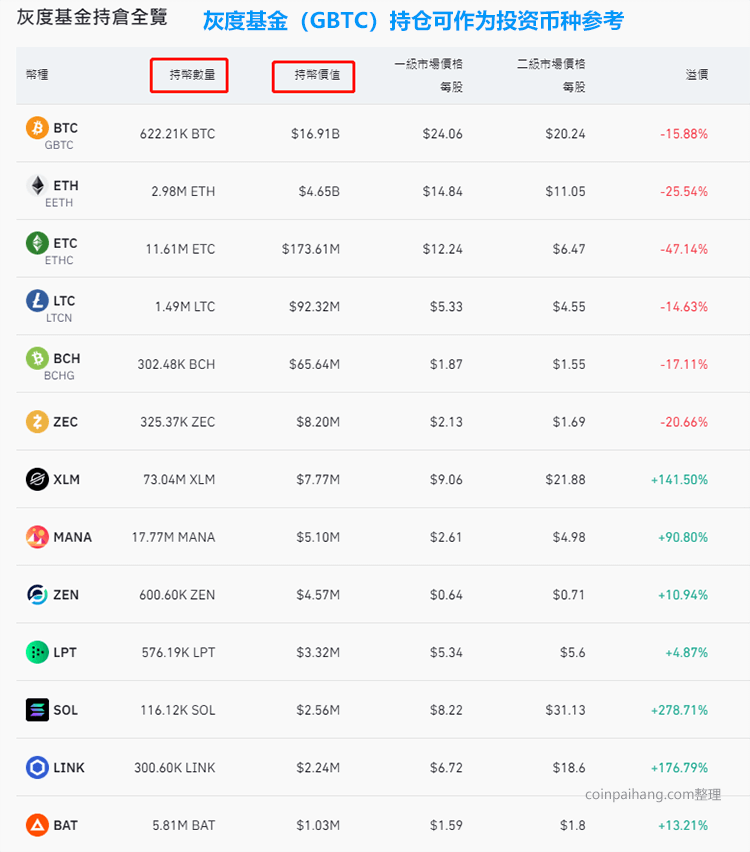750x852 pixels.
Task: Select the 600.60K ZEN holdings value
Action: [x=177, y=594]
